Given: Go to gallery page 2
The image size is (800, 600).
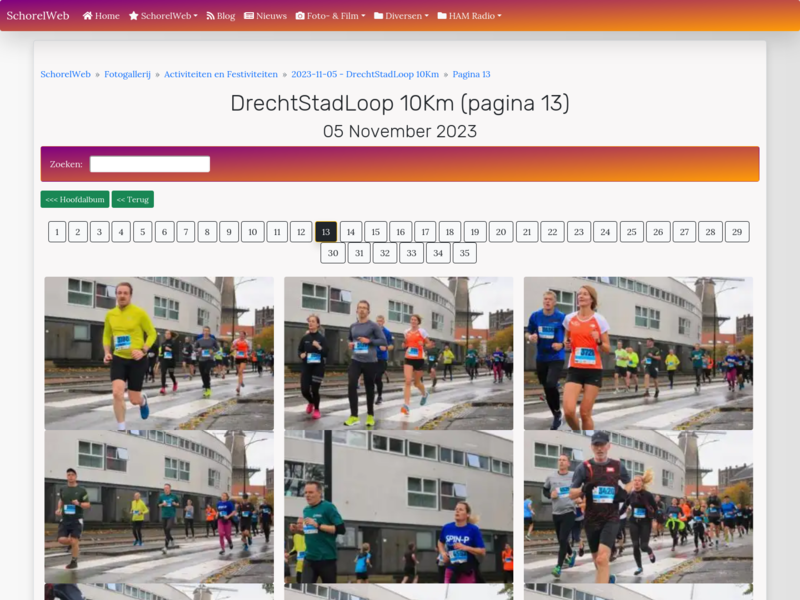Looking at the screenshot, I should coord(78,232).
